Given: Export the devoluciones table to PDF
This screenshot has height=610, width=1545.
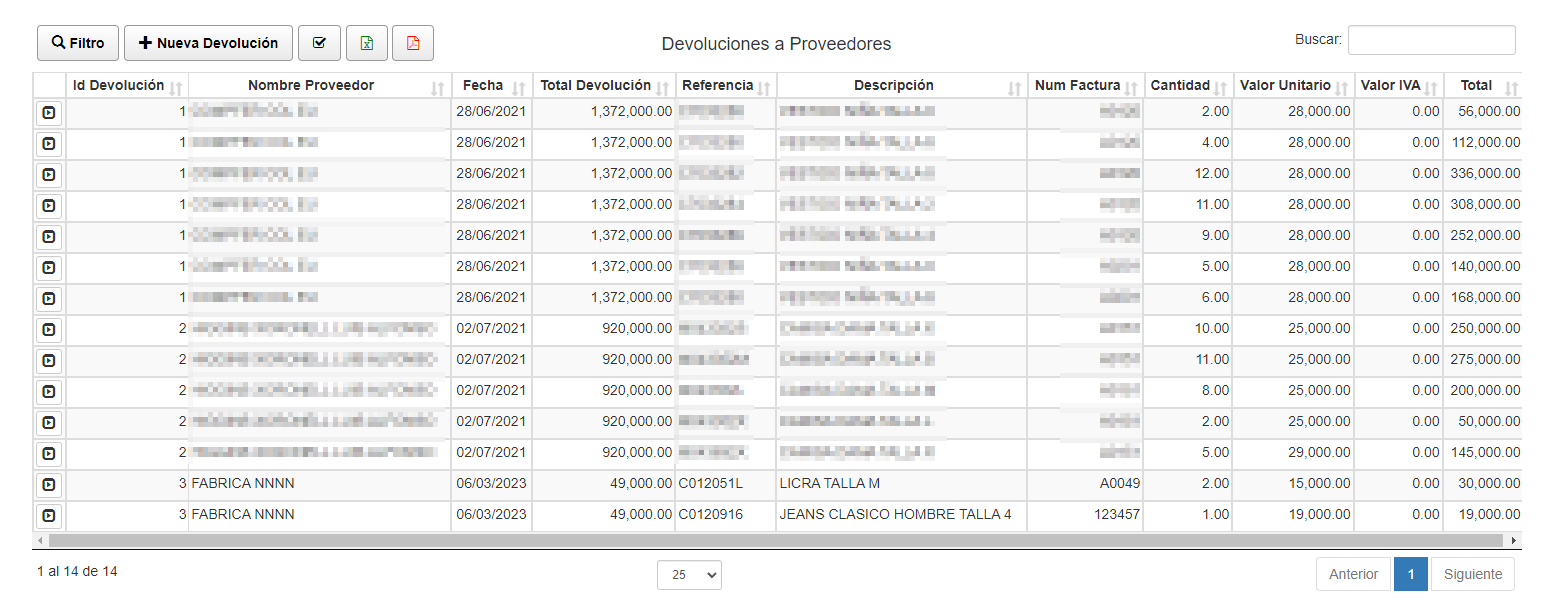Looking at the screenshot, I should 412,42.
